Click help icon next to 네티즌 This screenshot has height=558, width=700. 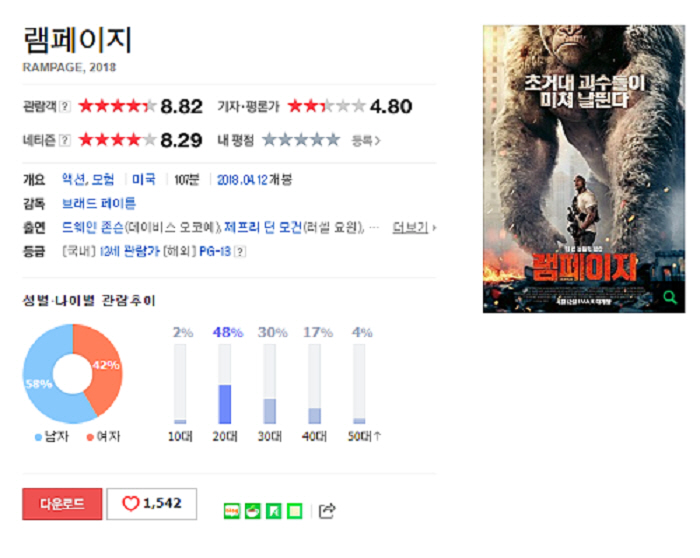[x=65, y=140]
